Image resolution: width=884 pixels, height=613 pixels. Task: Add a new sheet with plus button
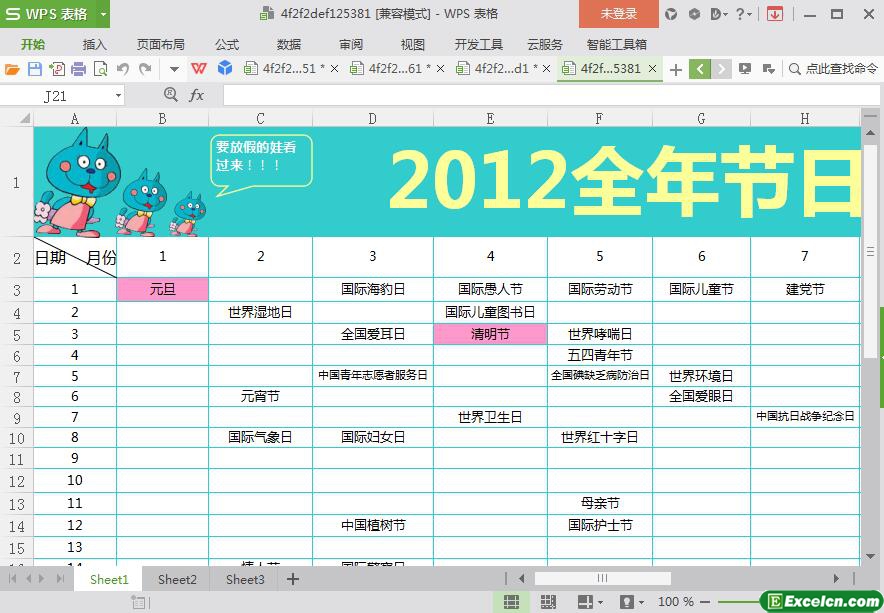tap(293, 579)
